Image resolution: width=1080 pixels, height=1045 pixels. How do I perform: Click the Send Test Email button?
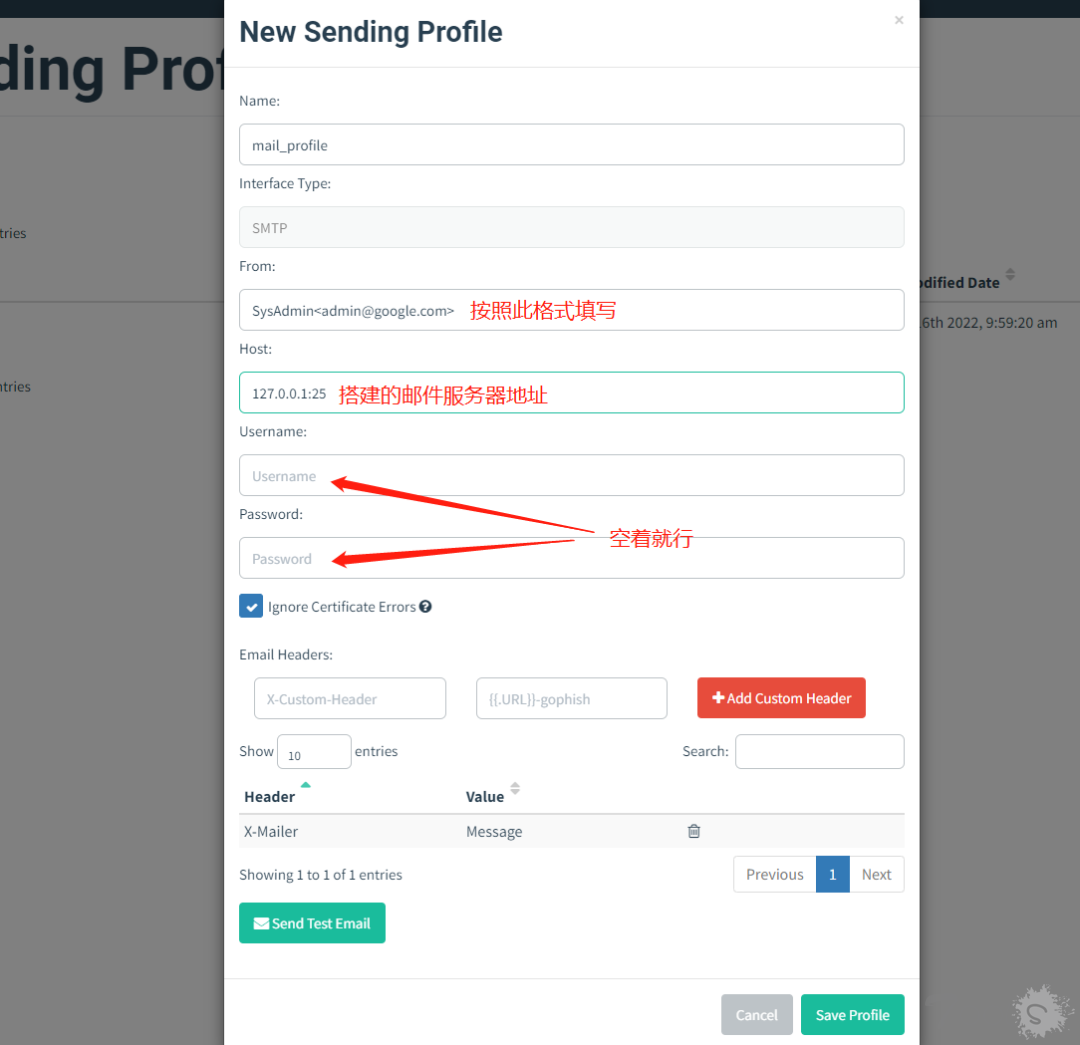click(312, 923)
